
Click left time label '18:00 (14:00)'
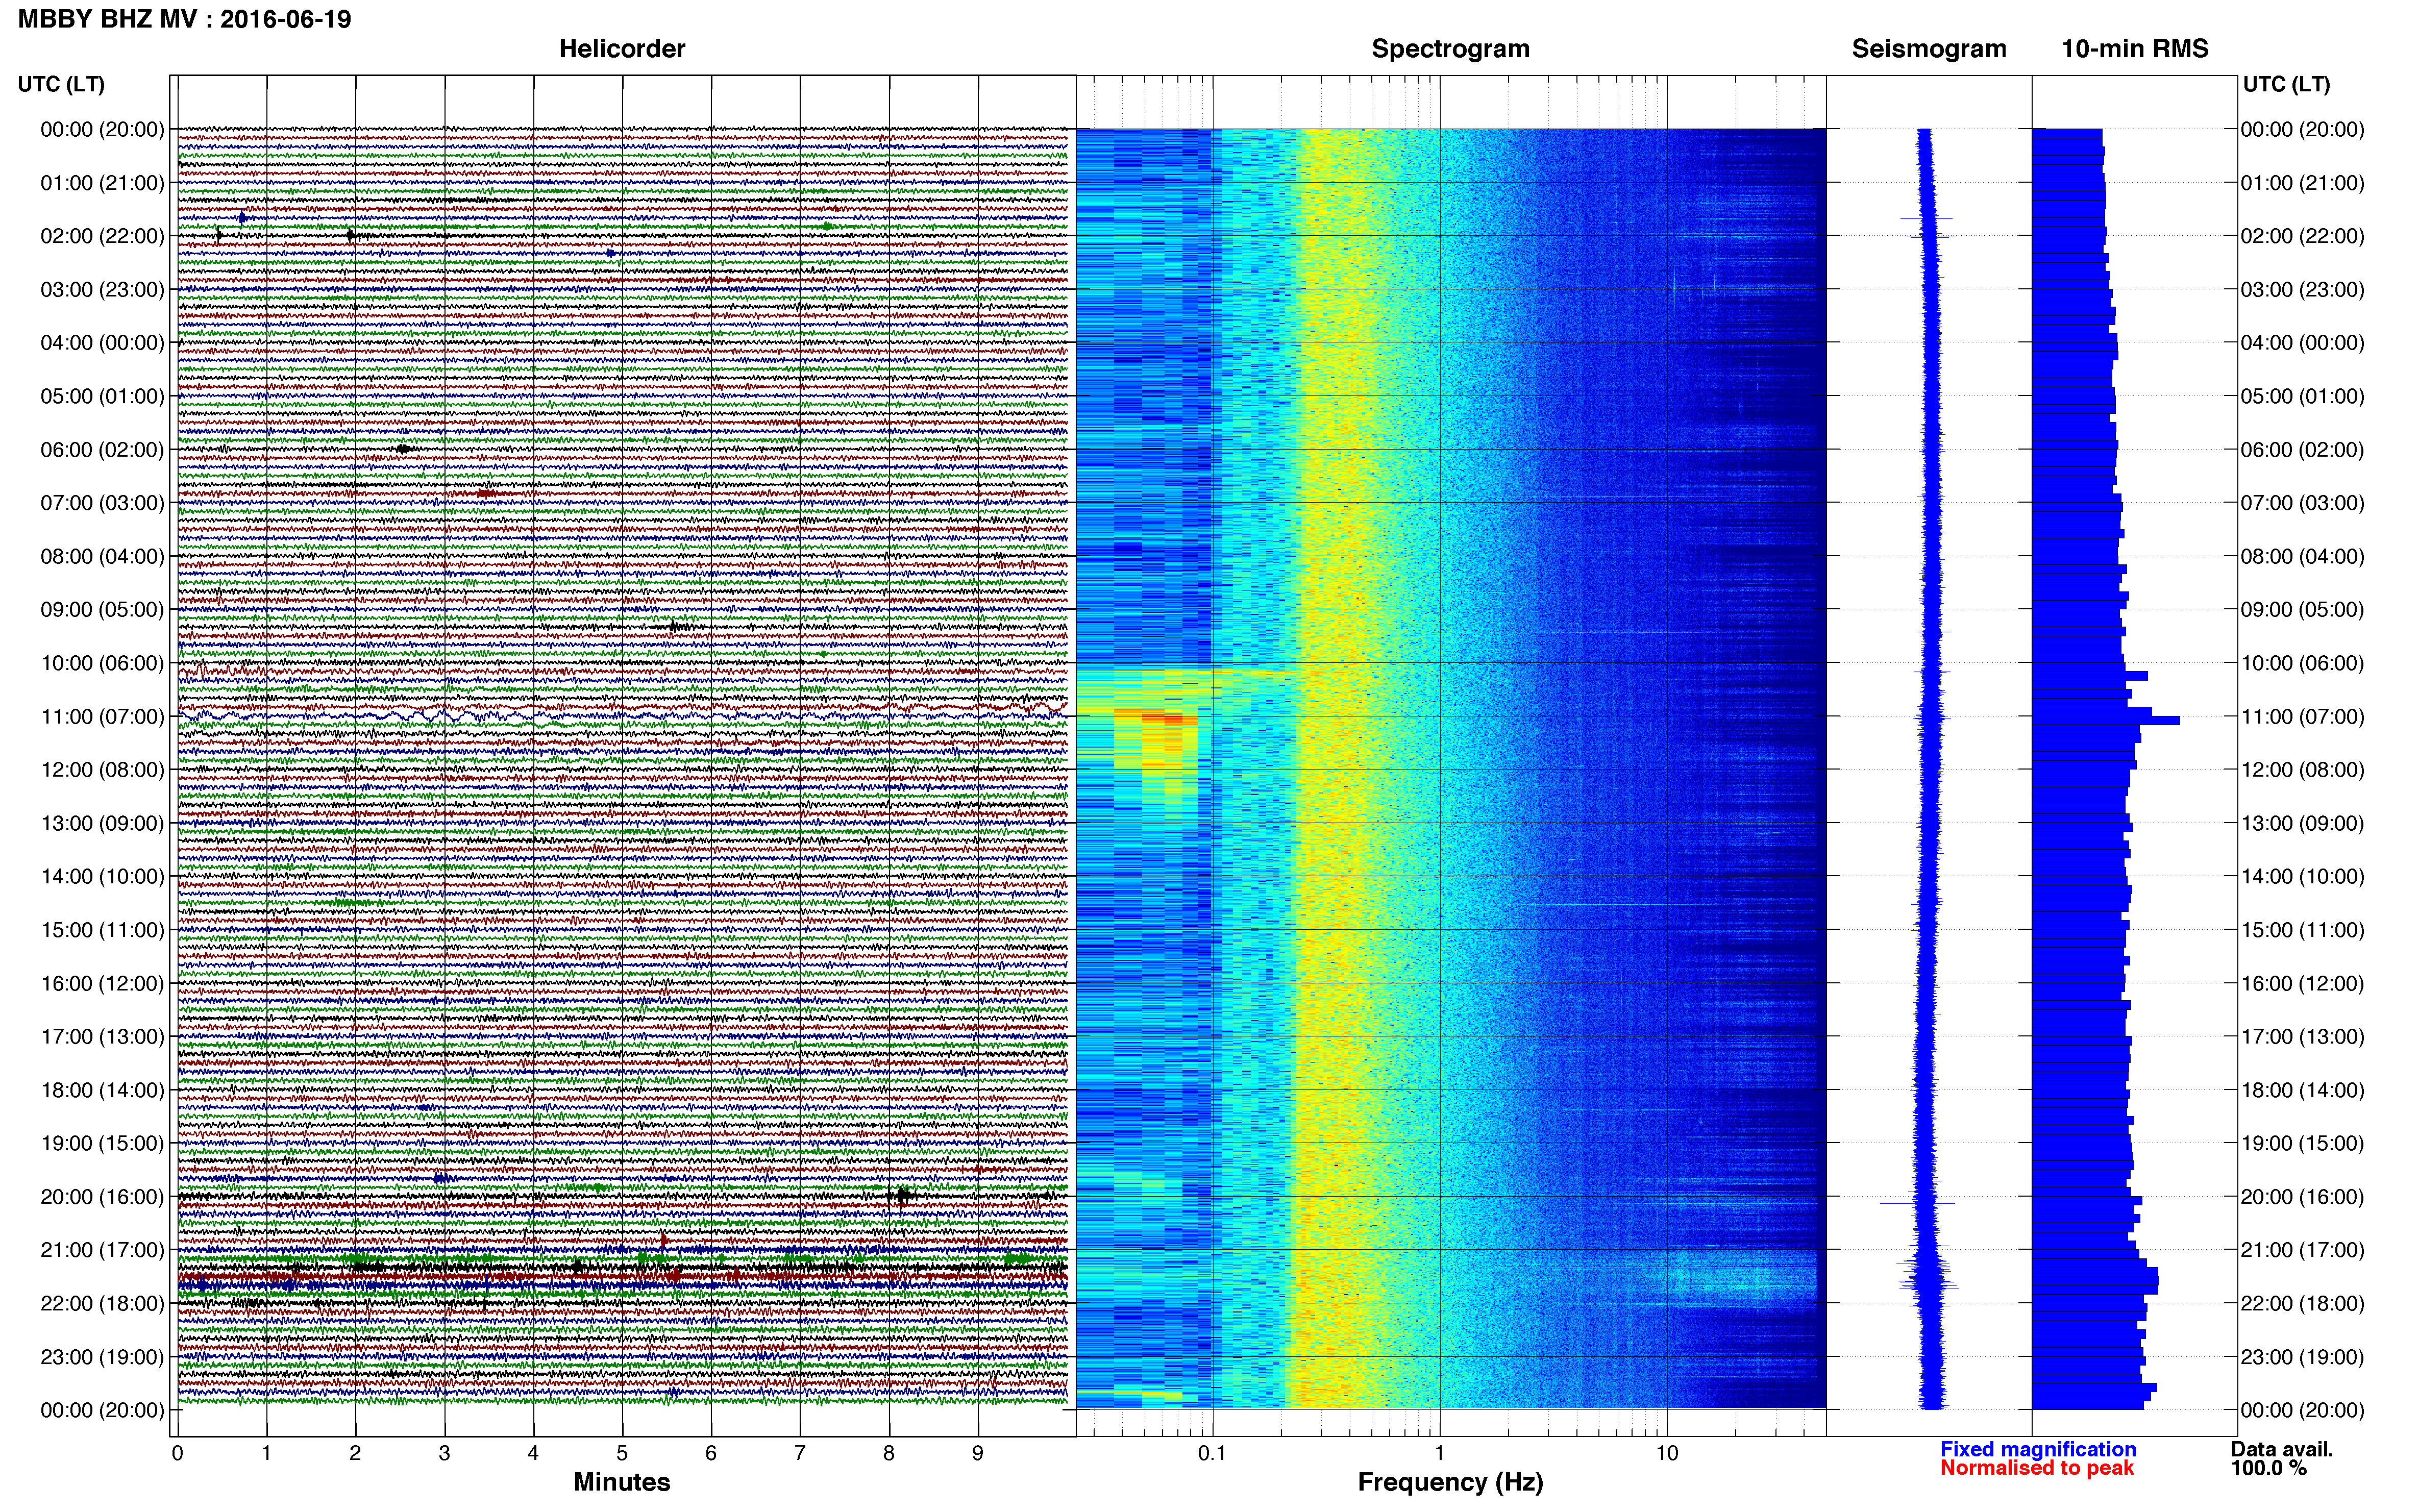(x=102, y=1090)
